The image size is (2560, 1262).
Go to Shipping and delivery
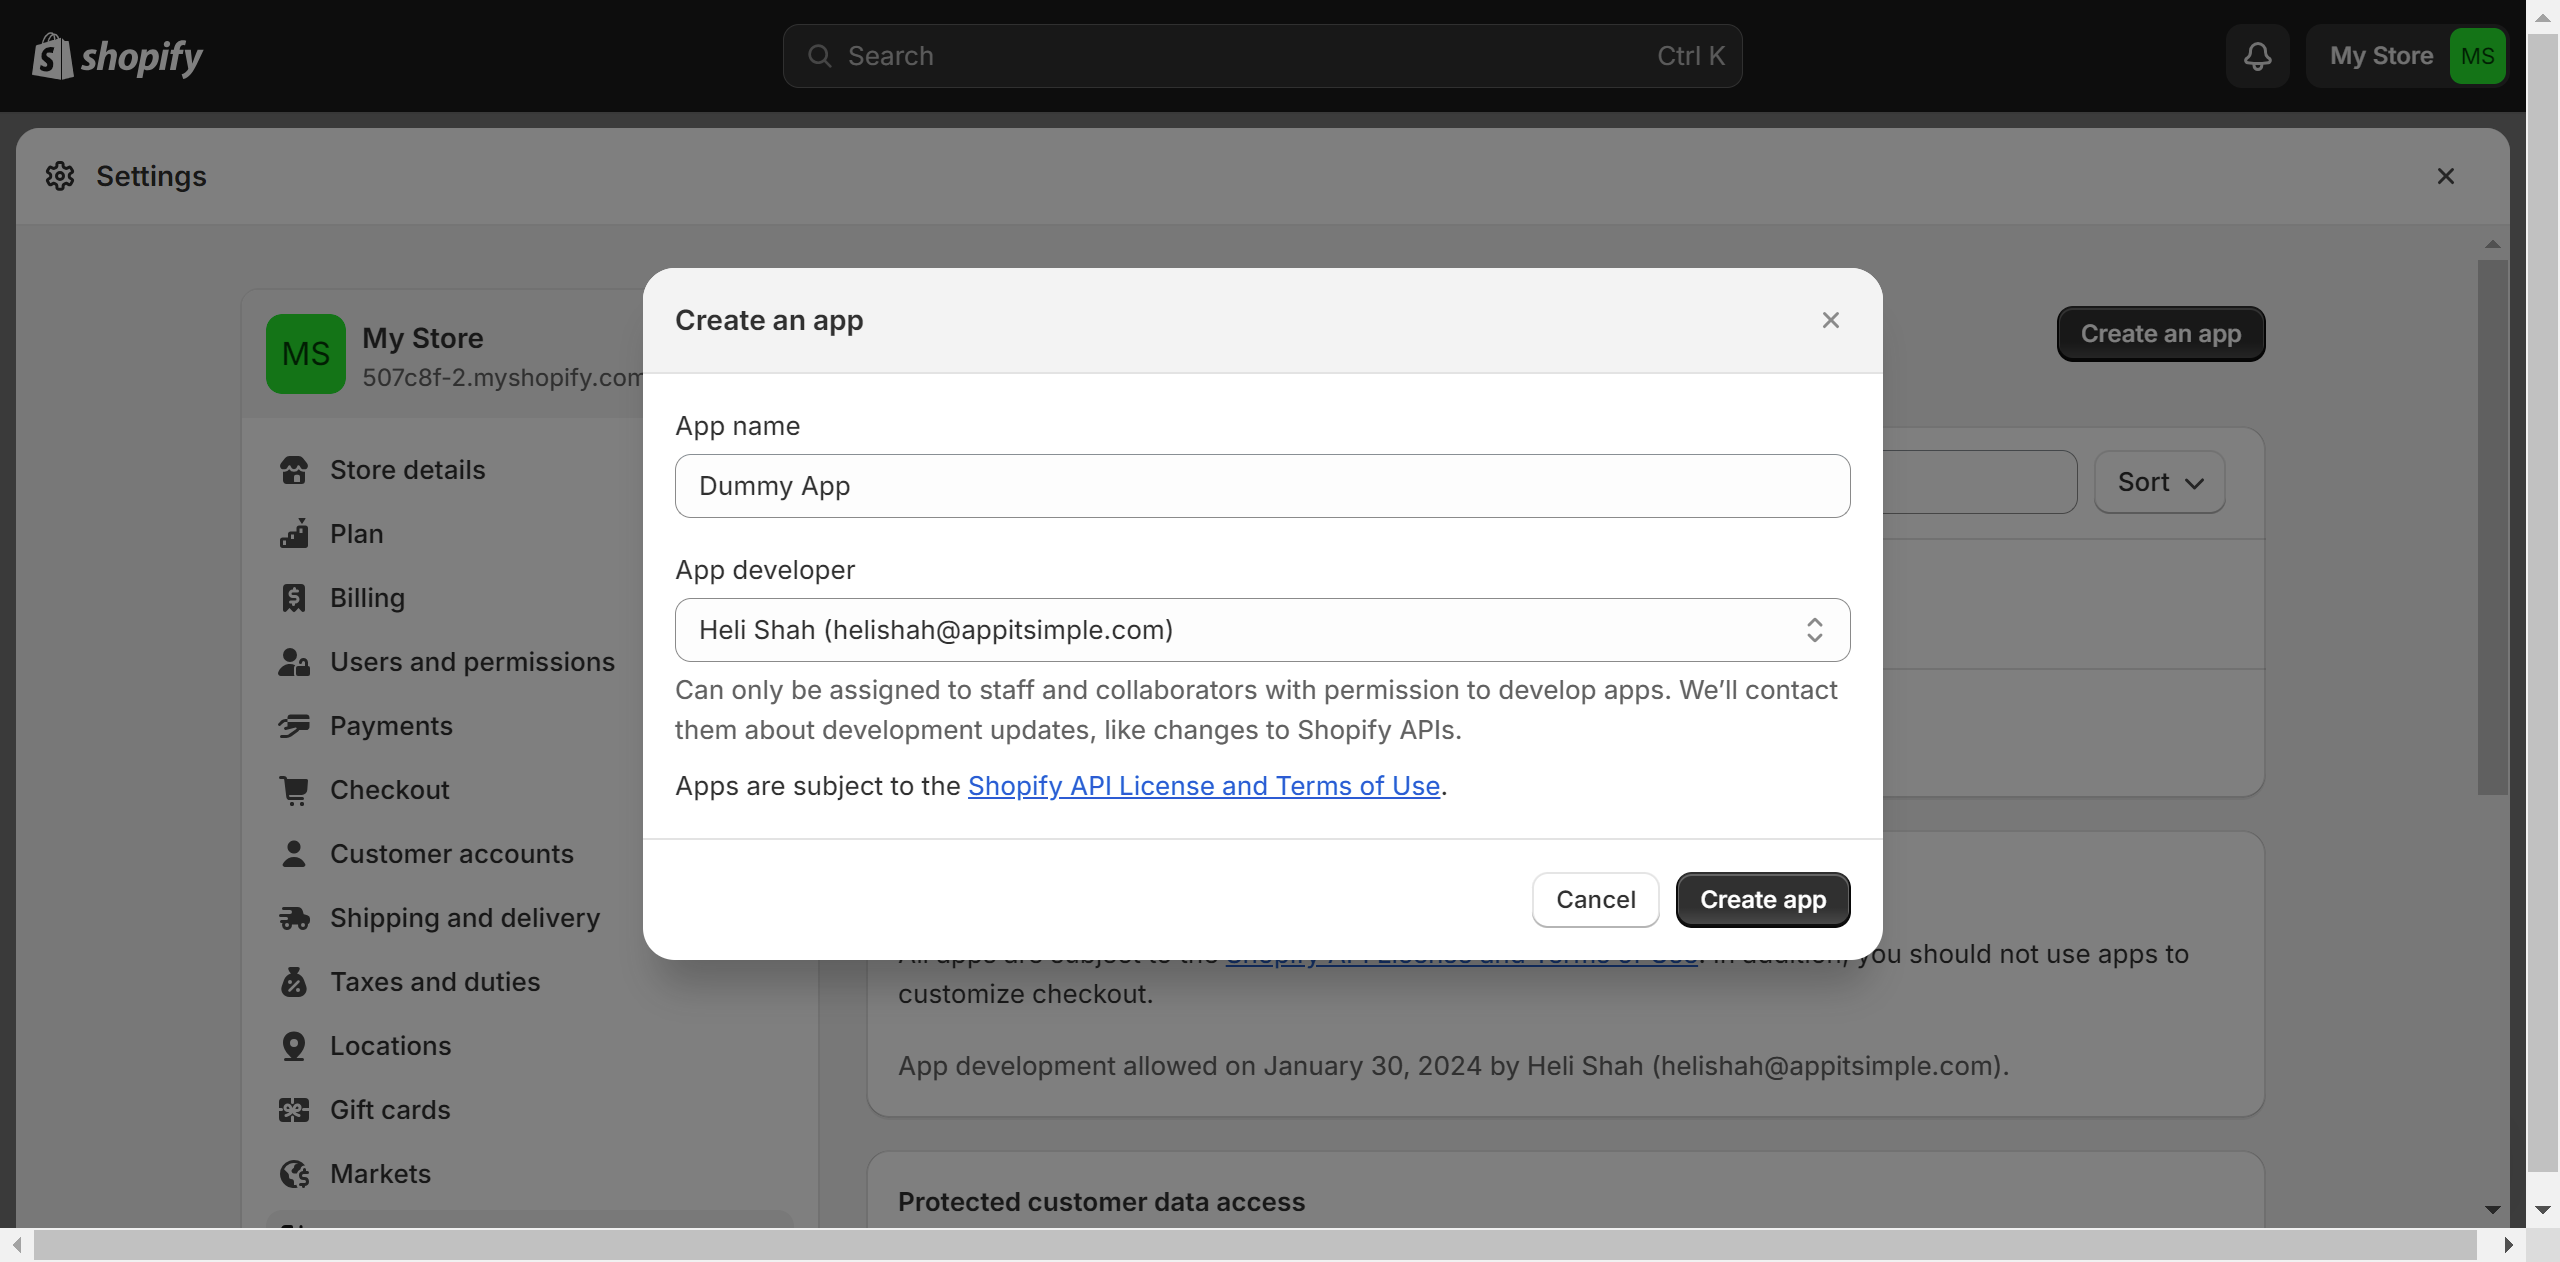(465, 918)
